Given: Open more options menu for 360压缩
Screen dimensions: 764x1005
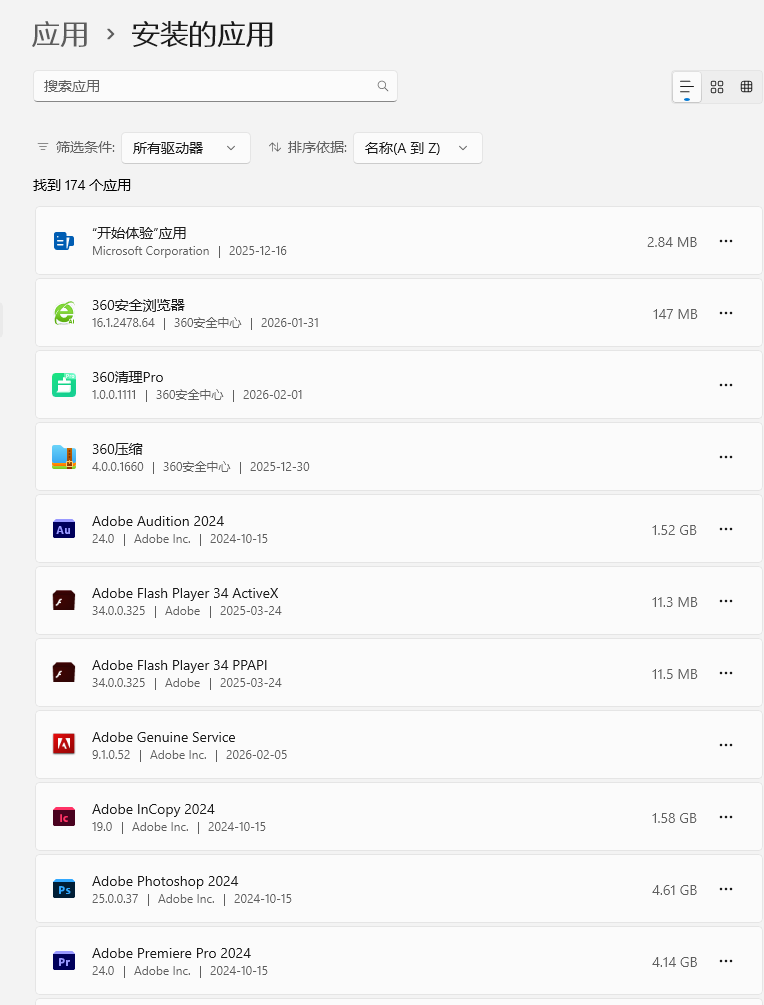Looking at the screenshot, I should [x=726, y=457].
